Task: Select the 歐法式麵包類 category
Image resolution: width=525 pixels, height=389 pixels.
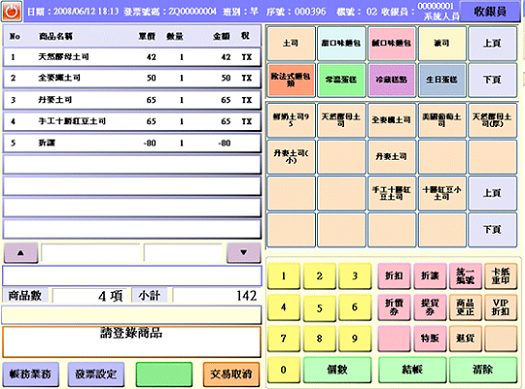Action: [291, 80]
